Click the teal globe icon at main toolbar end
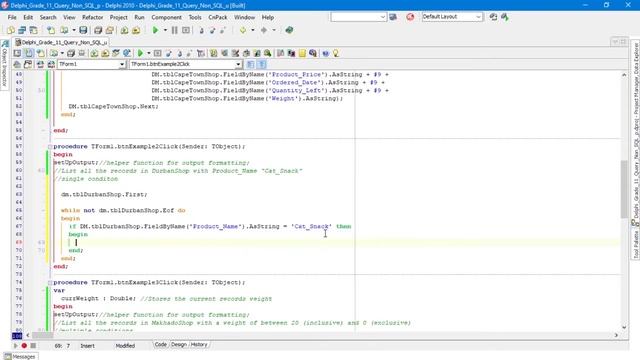The image size is (640, 360). 289,30
